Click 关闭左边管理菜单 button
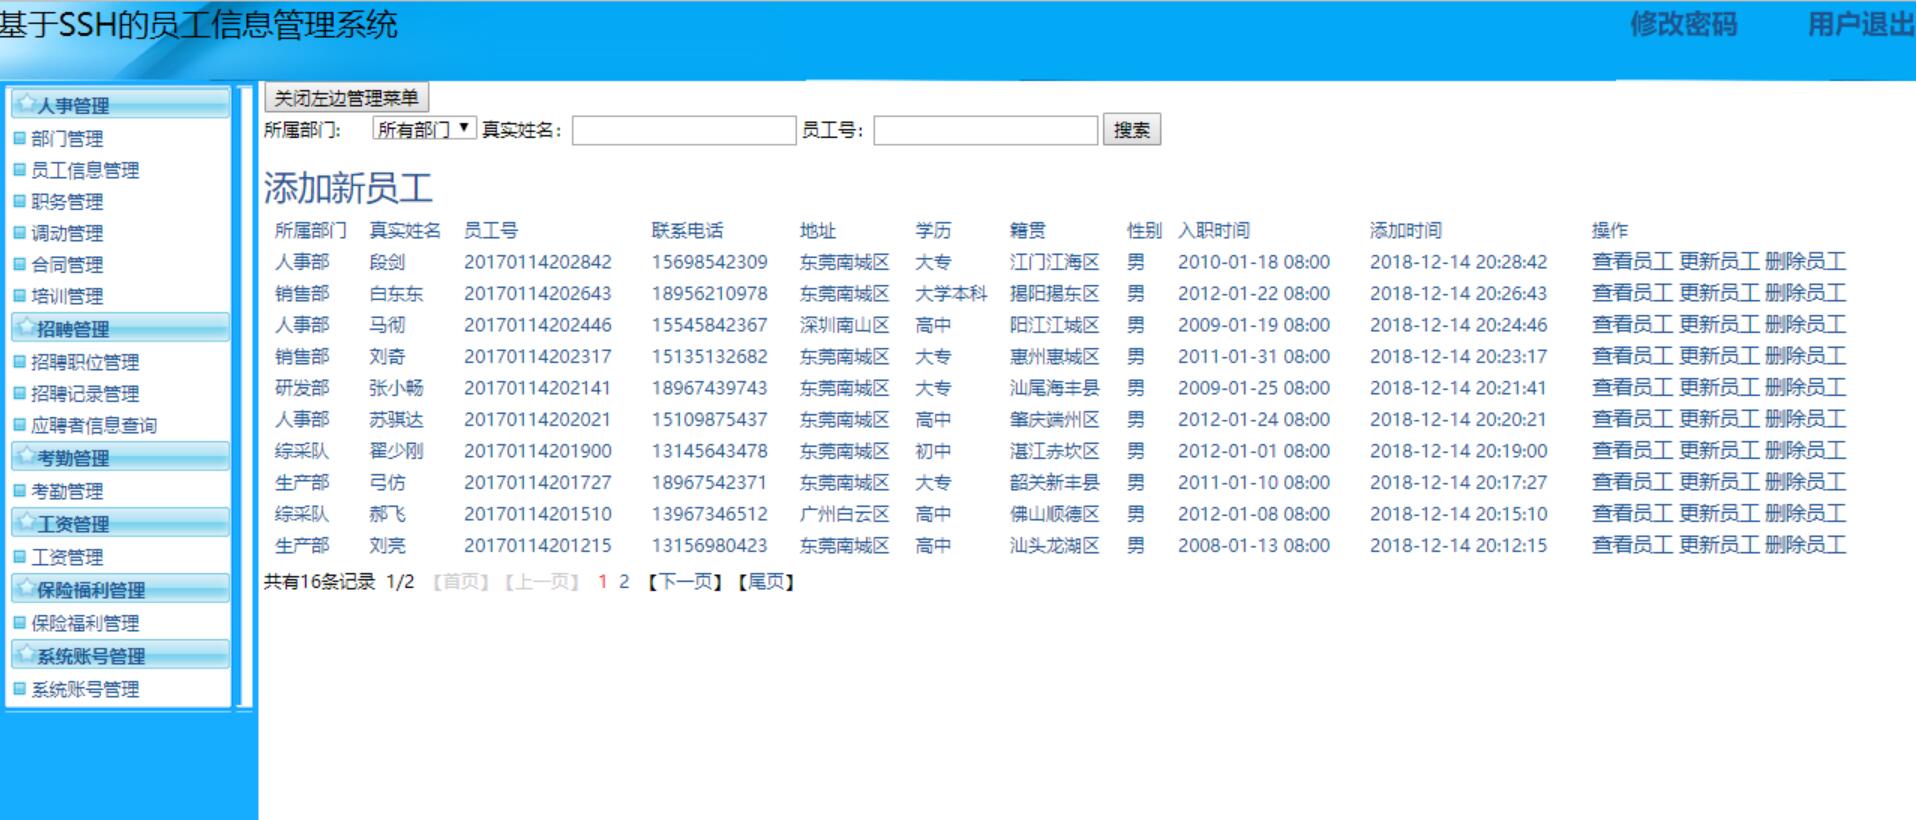 click(x=346, y=97)
